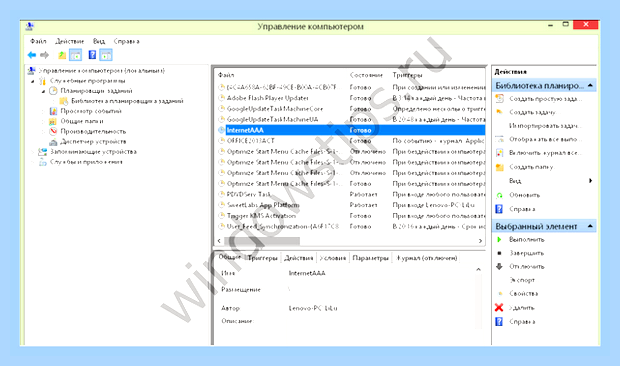Sort by the Состояние column header

pyautogui.click(x=366, y=75)
